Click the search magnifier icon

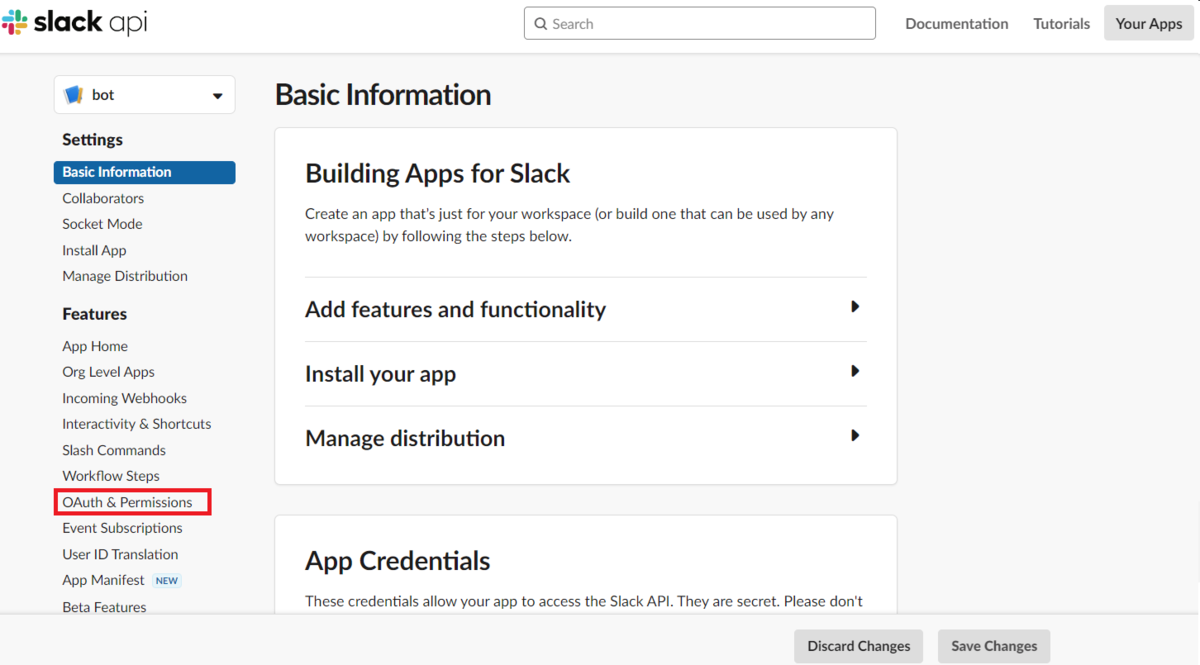[x=540, y=24]
